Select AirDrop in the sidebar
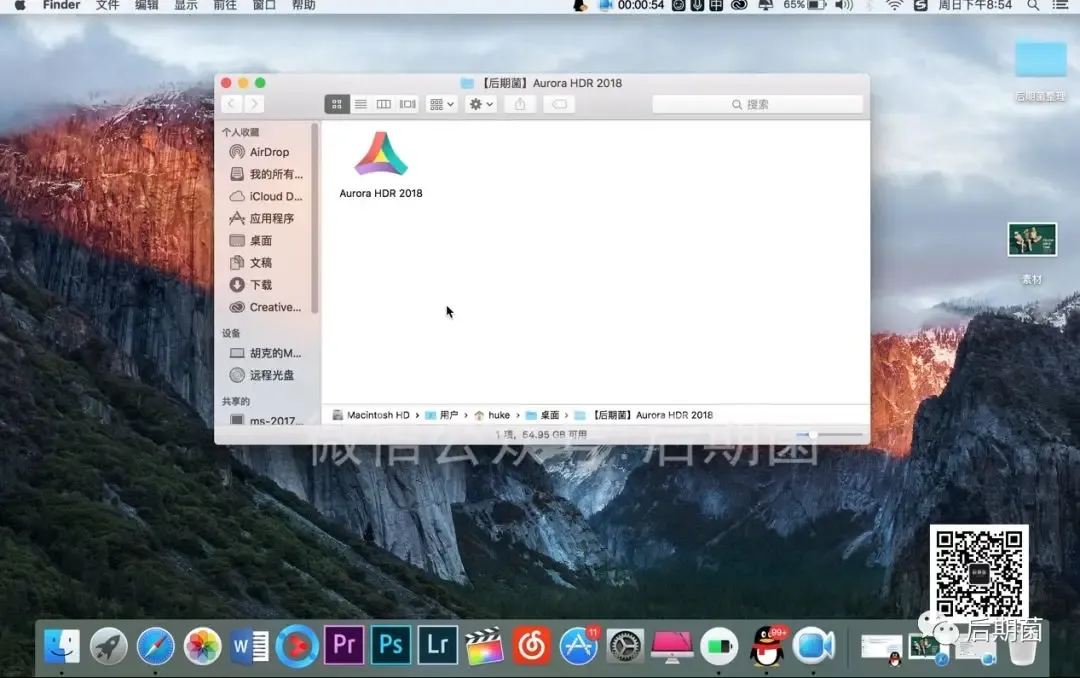1080x678 pixels. pos(267,152)
